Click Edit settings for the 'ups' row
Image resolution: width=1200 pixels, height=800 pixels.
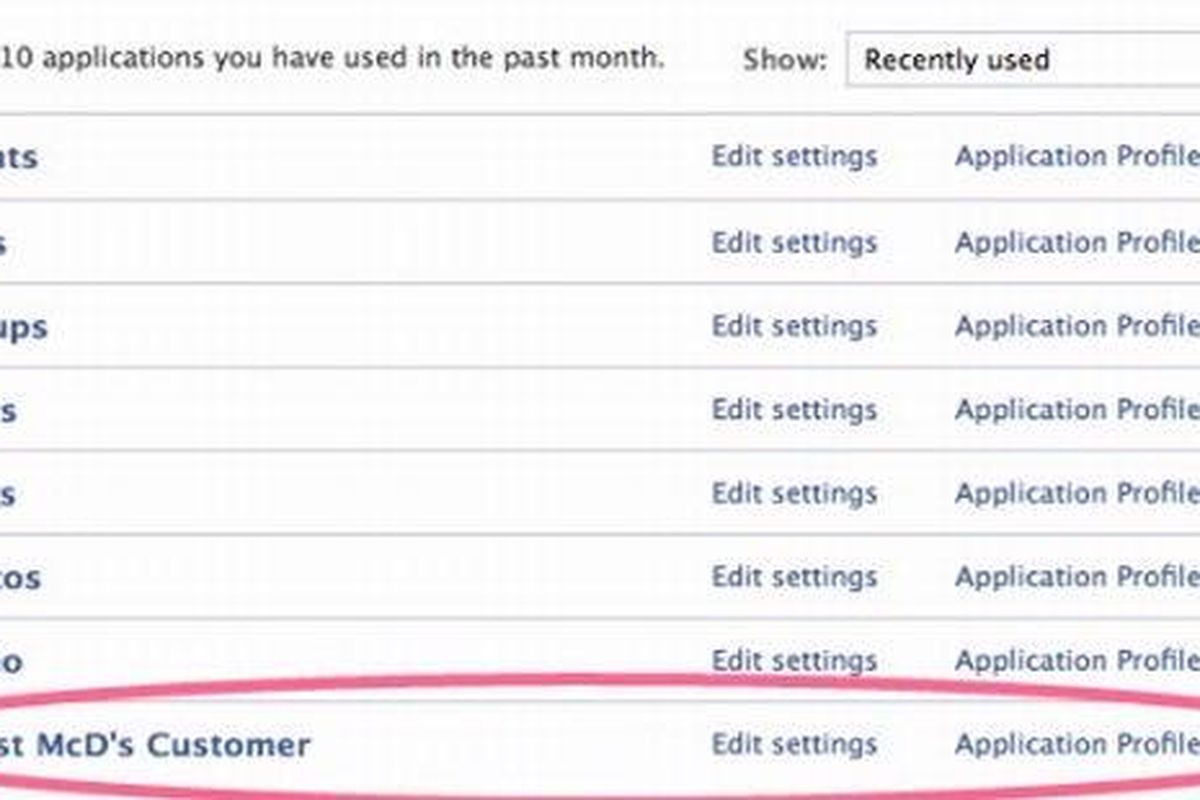794,326
